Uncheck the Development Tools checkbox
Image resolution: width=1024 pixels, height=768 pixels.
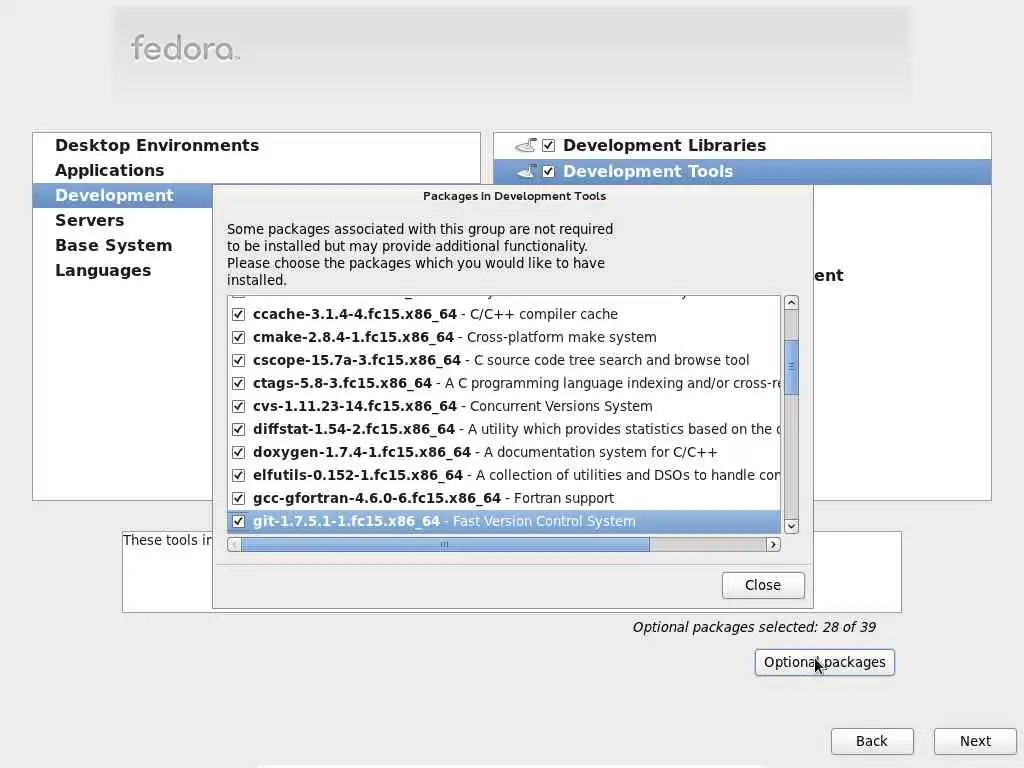point(549,171)
